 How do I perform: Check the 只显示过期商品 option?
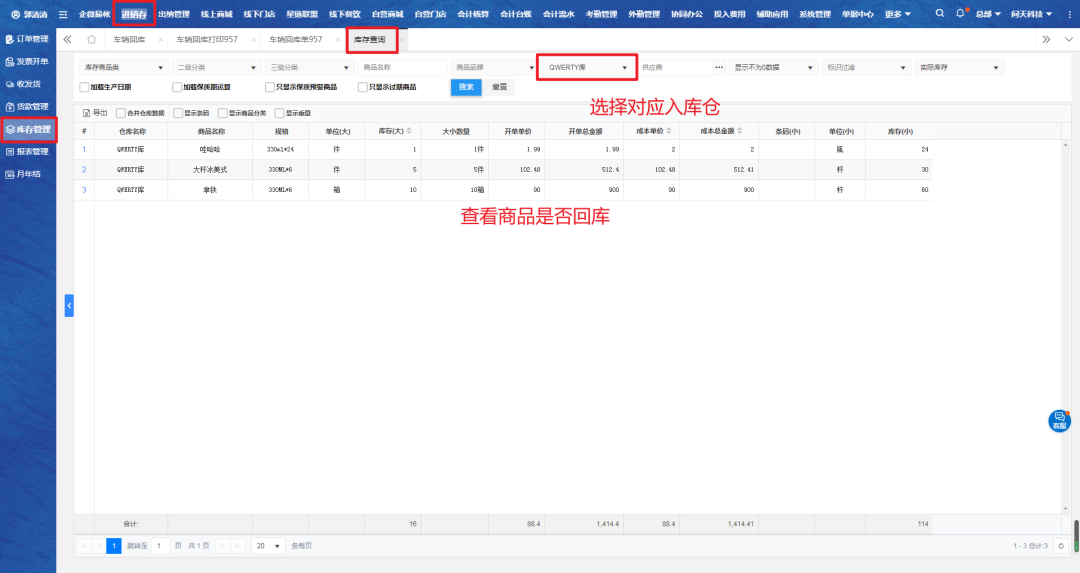pos(362,87)
